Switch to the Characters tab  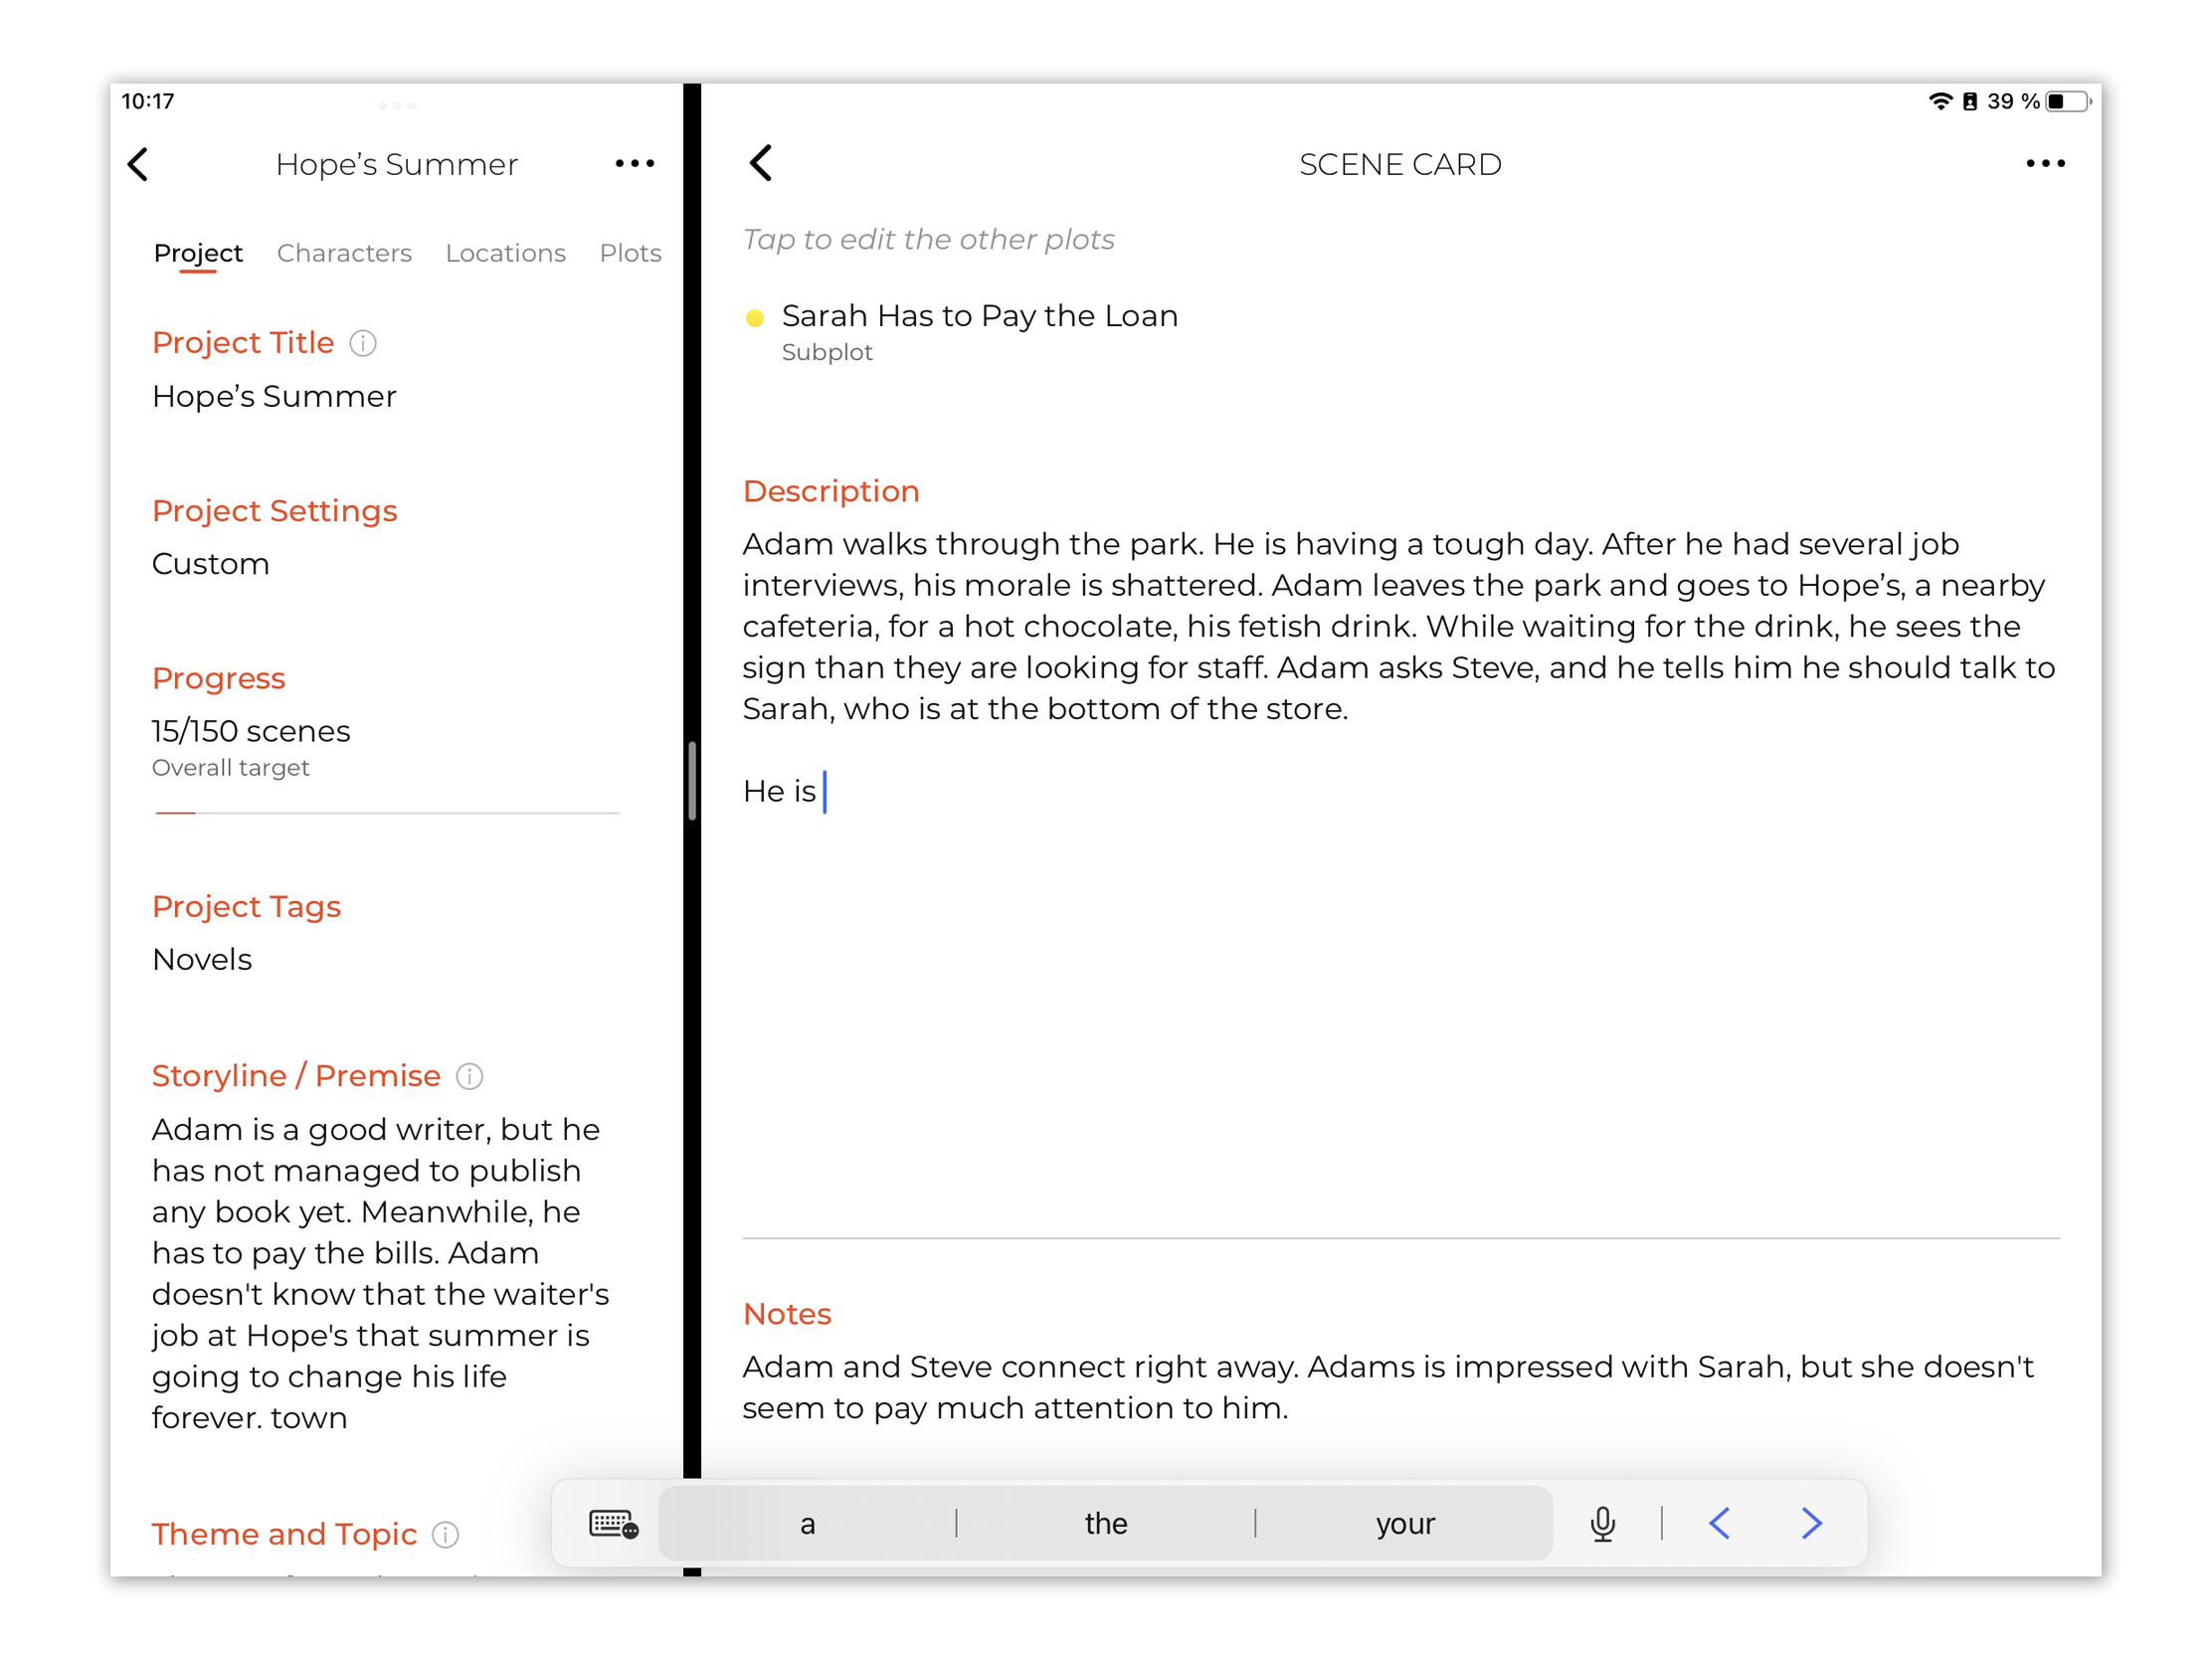tap(344, 253)
